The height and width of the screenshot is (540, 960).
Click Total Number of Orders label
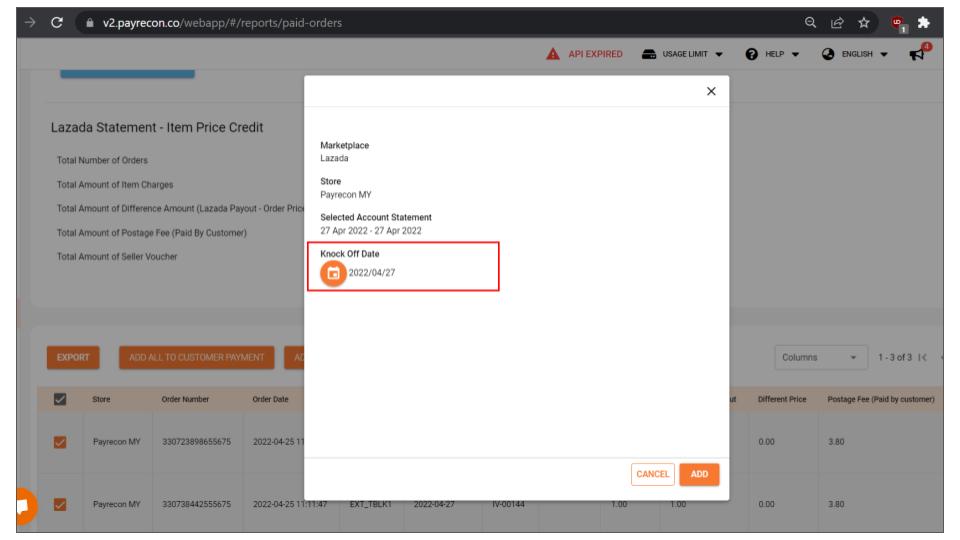[x=102, y=160]
